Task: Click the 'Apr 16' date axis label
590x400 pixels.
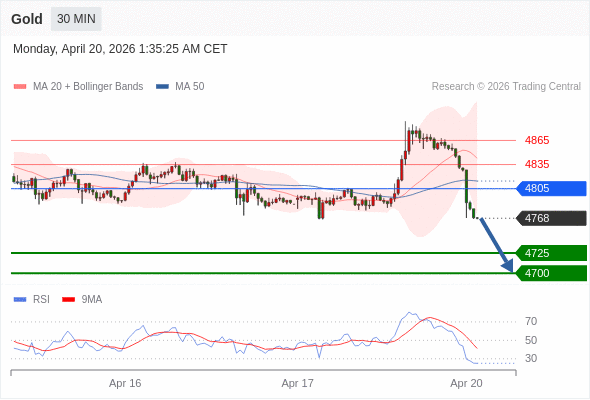Action: point(125,383)
